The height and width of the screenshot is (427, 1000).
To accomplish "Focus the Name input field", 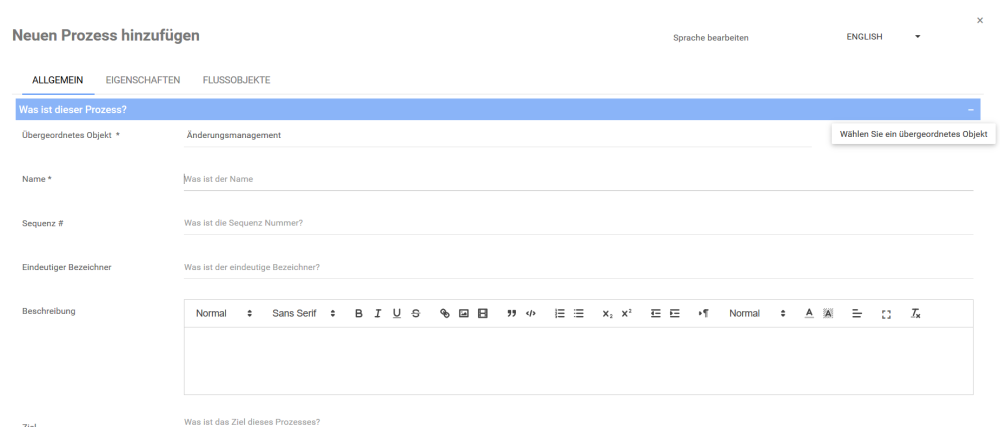I will click(x=578, y=179).
